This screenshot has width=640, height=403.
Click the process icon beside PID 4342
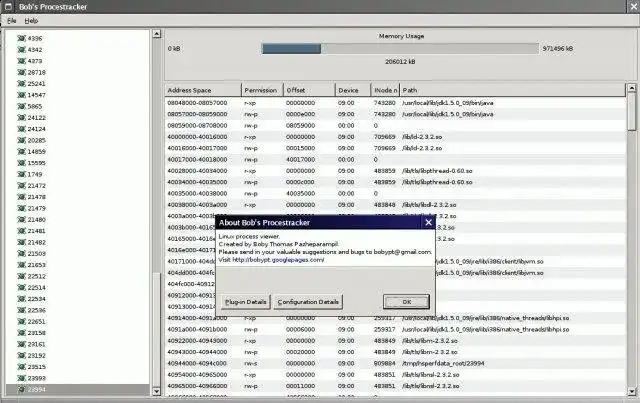pos(22,50)
